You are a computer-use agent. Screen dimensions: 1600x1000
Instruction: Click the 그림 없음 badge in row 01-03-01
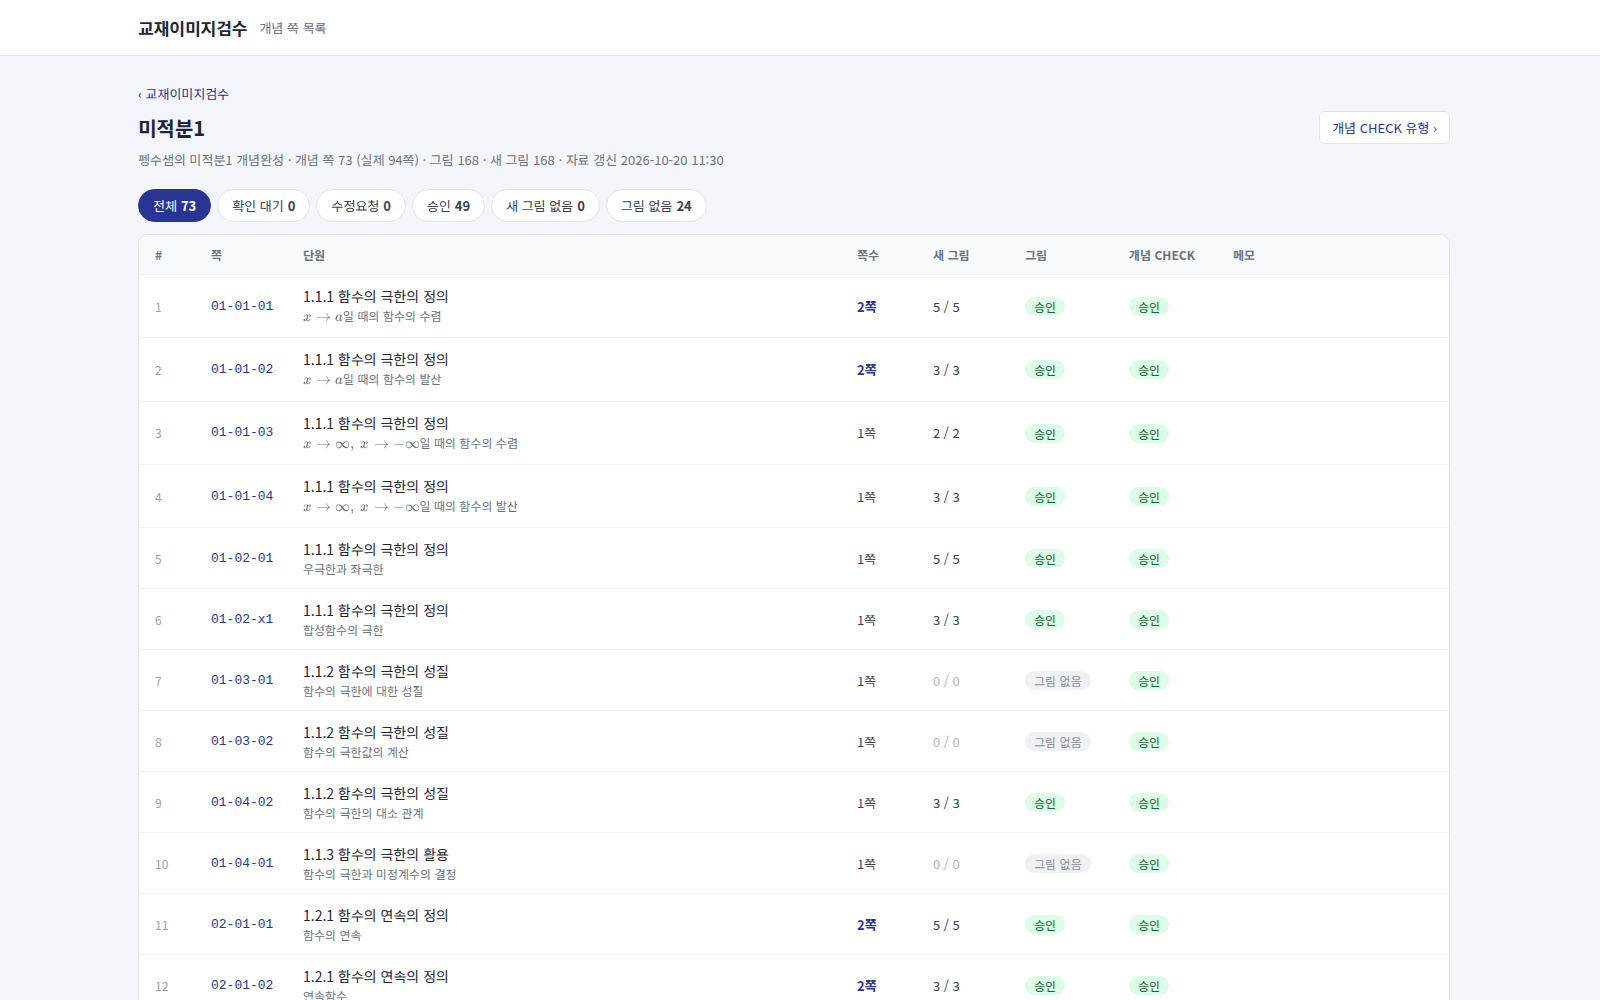[x=1058, y=681]
